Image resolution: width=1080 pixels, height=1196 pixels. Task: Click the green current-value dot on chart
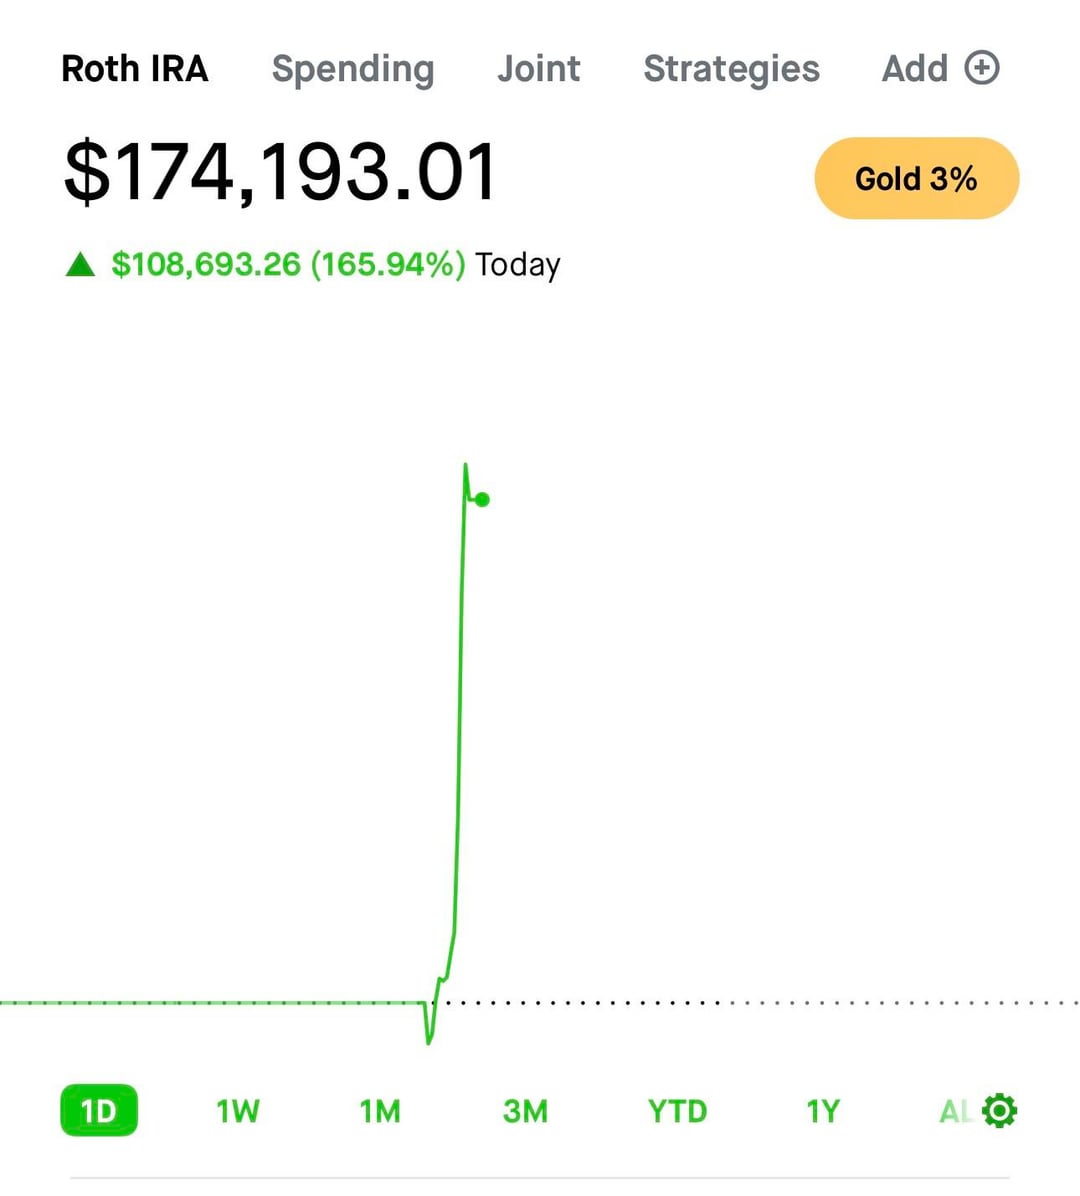point(483,499)
